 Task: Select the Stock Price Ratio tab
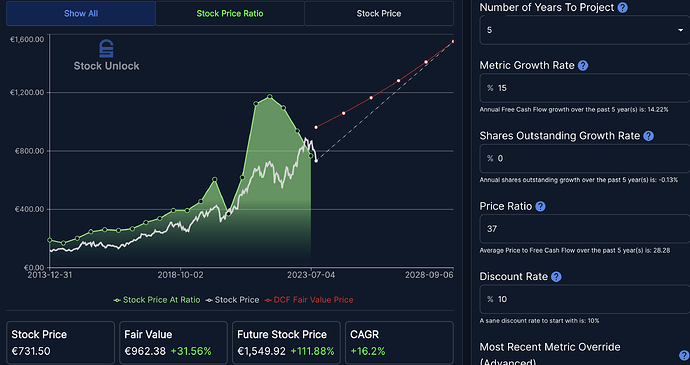click(x=230, y=14)
